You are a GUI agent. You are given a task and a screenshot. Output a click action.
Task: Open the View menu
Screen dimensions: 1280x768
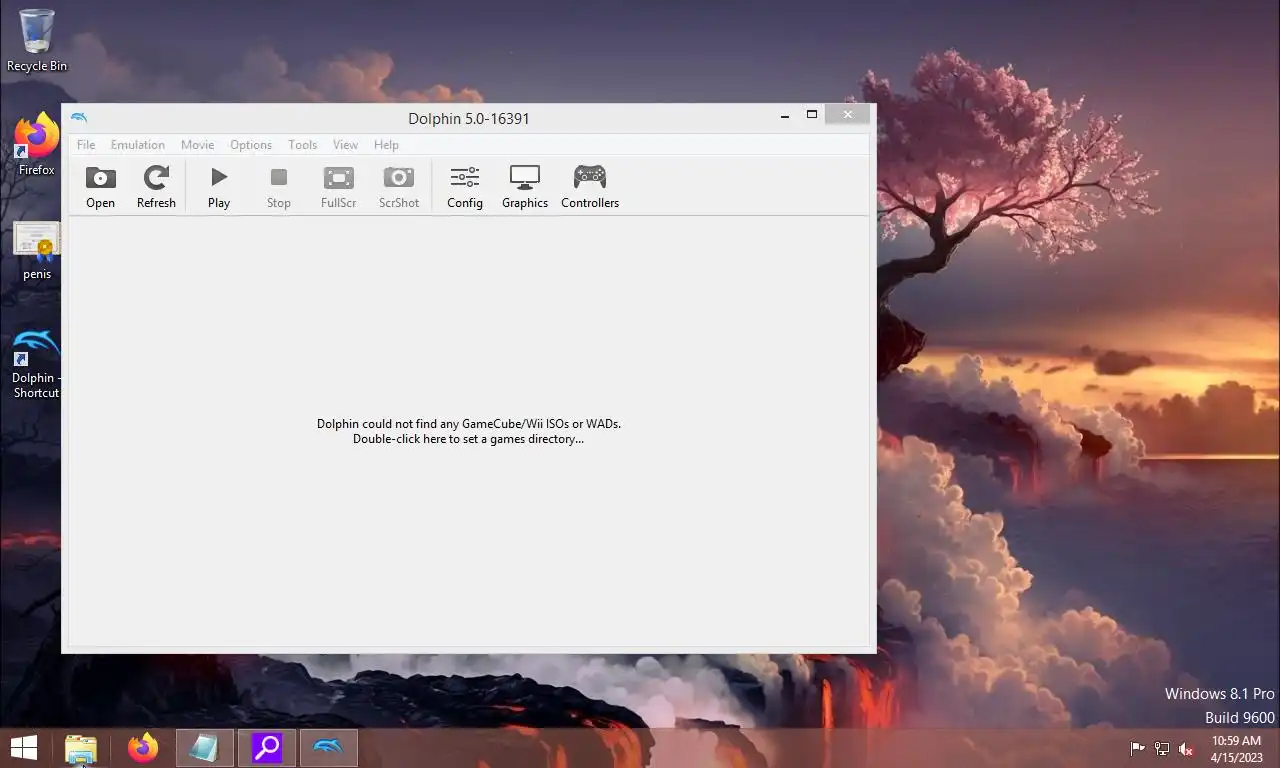346,145
